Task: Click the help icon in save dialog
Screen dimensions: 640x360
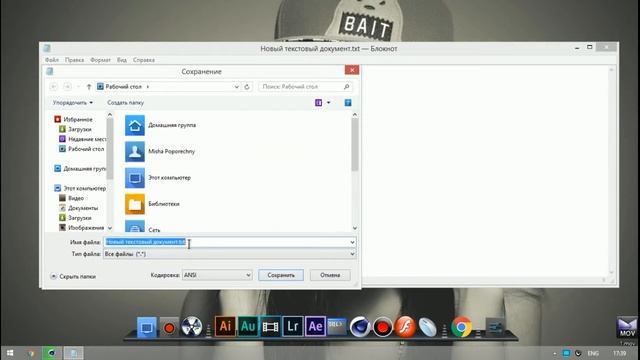Action: pos(348,102)
